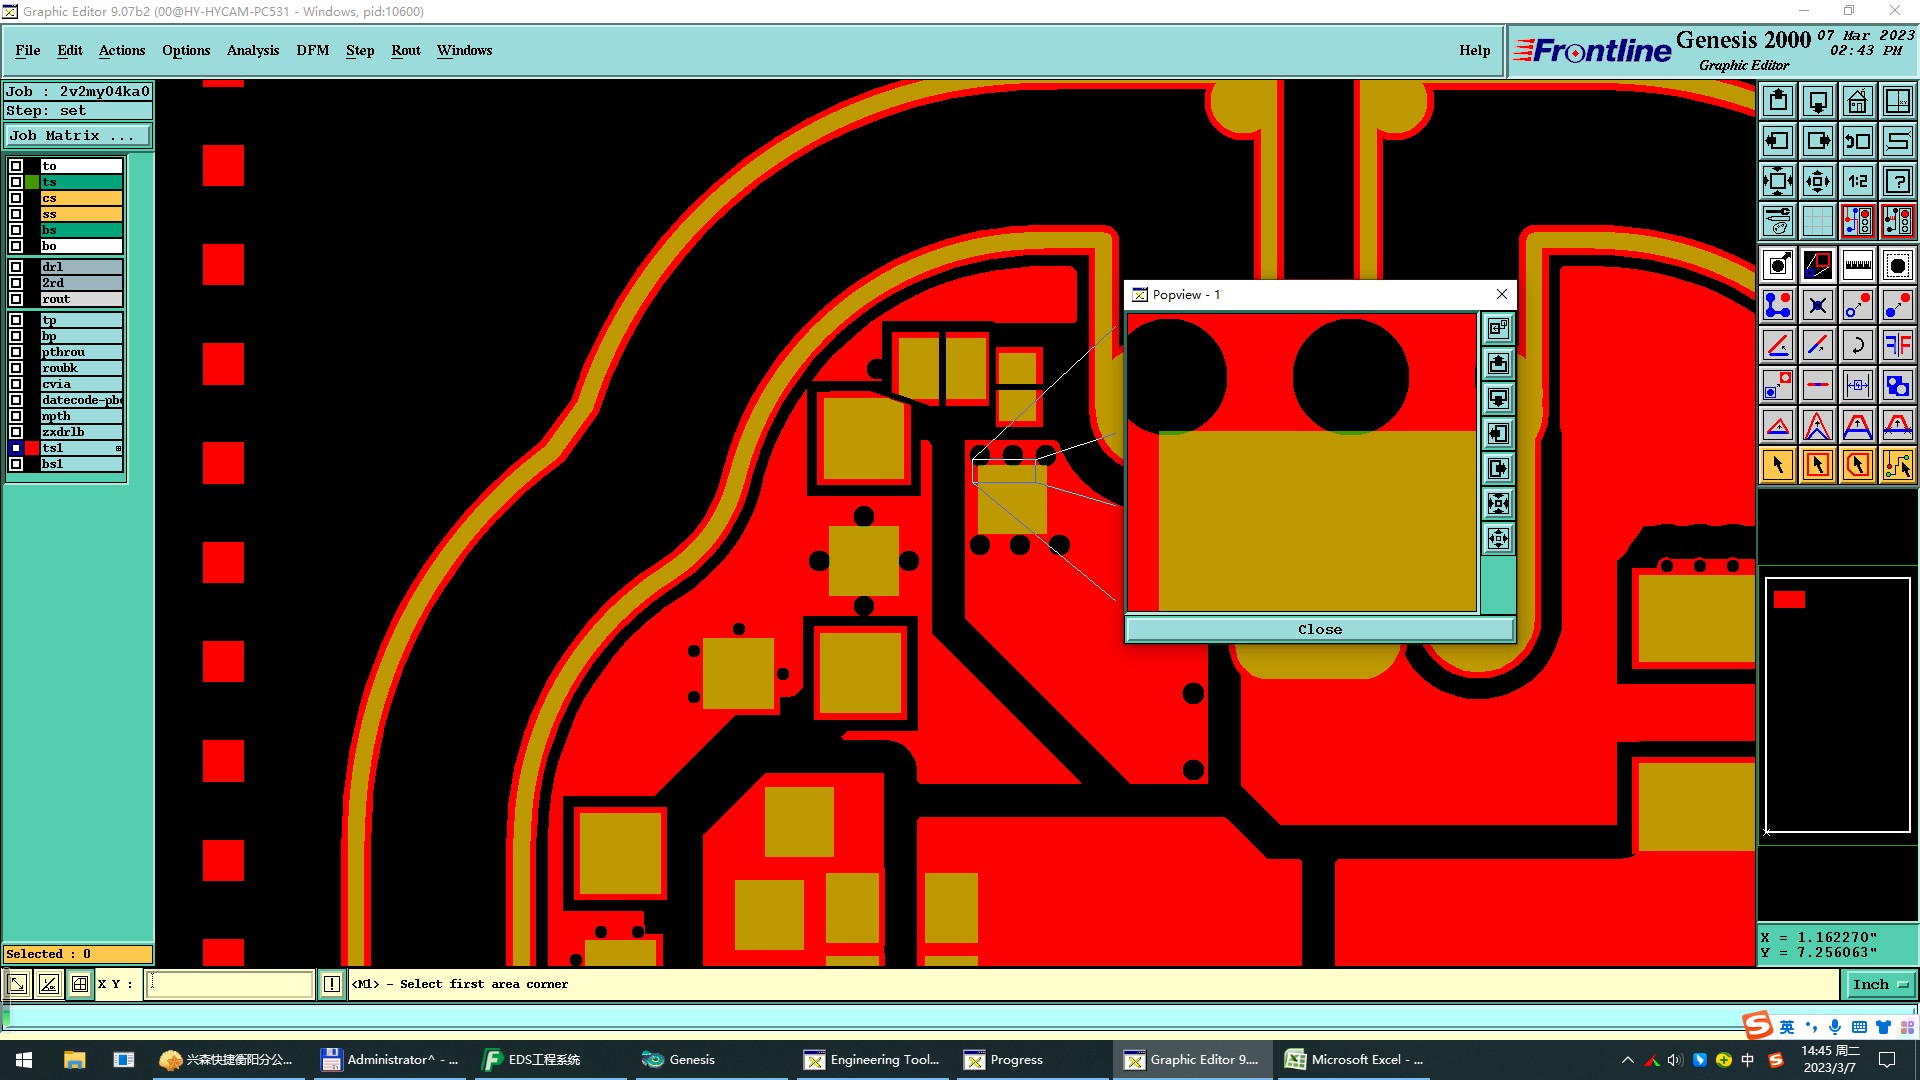The image size is (1920, 1080).
Task: Click the grid display icon
Action: pos(1817,221)
